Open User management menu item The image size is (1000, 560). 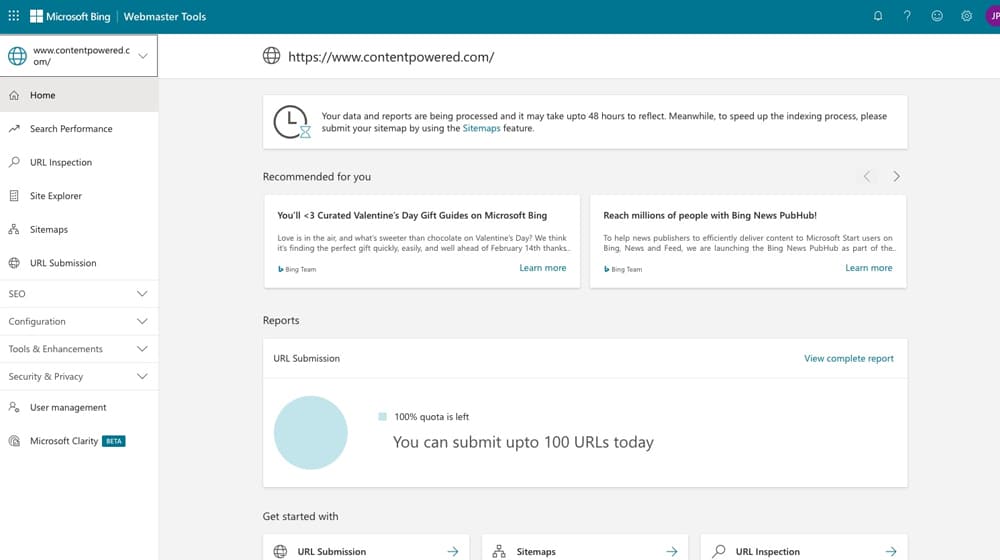(79, 407)
